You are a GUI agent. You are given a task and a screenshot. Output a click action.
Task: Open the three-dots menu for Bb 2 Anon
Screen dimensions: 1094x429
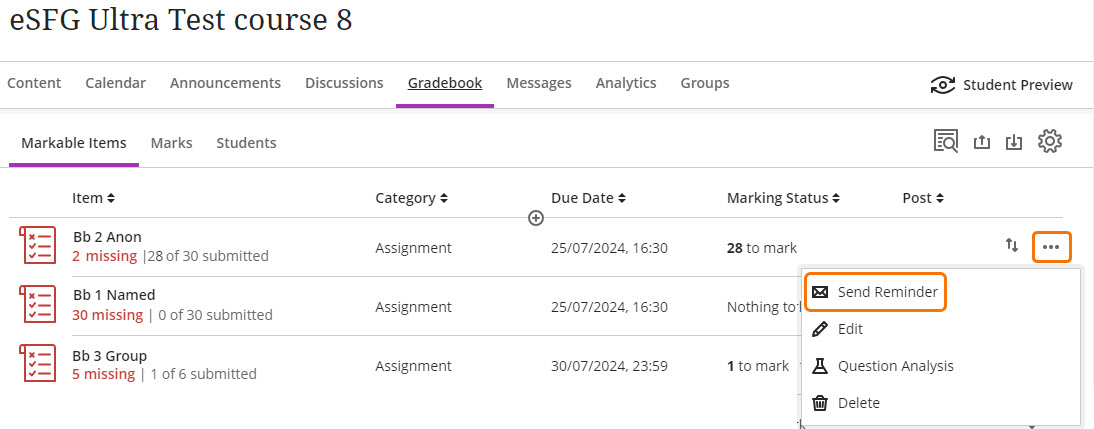tap(1051, 246)
